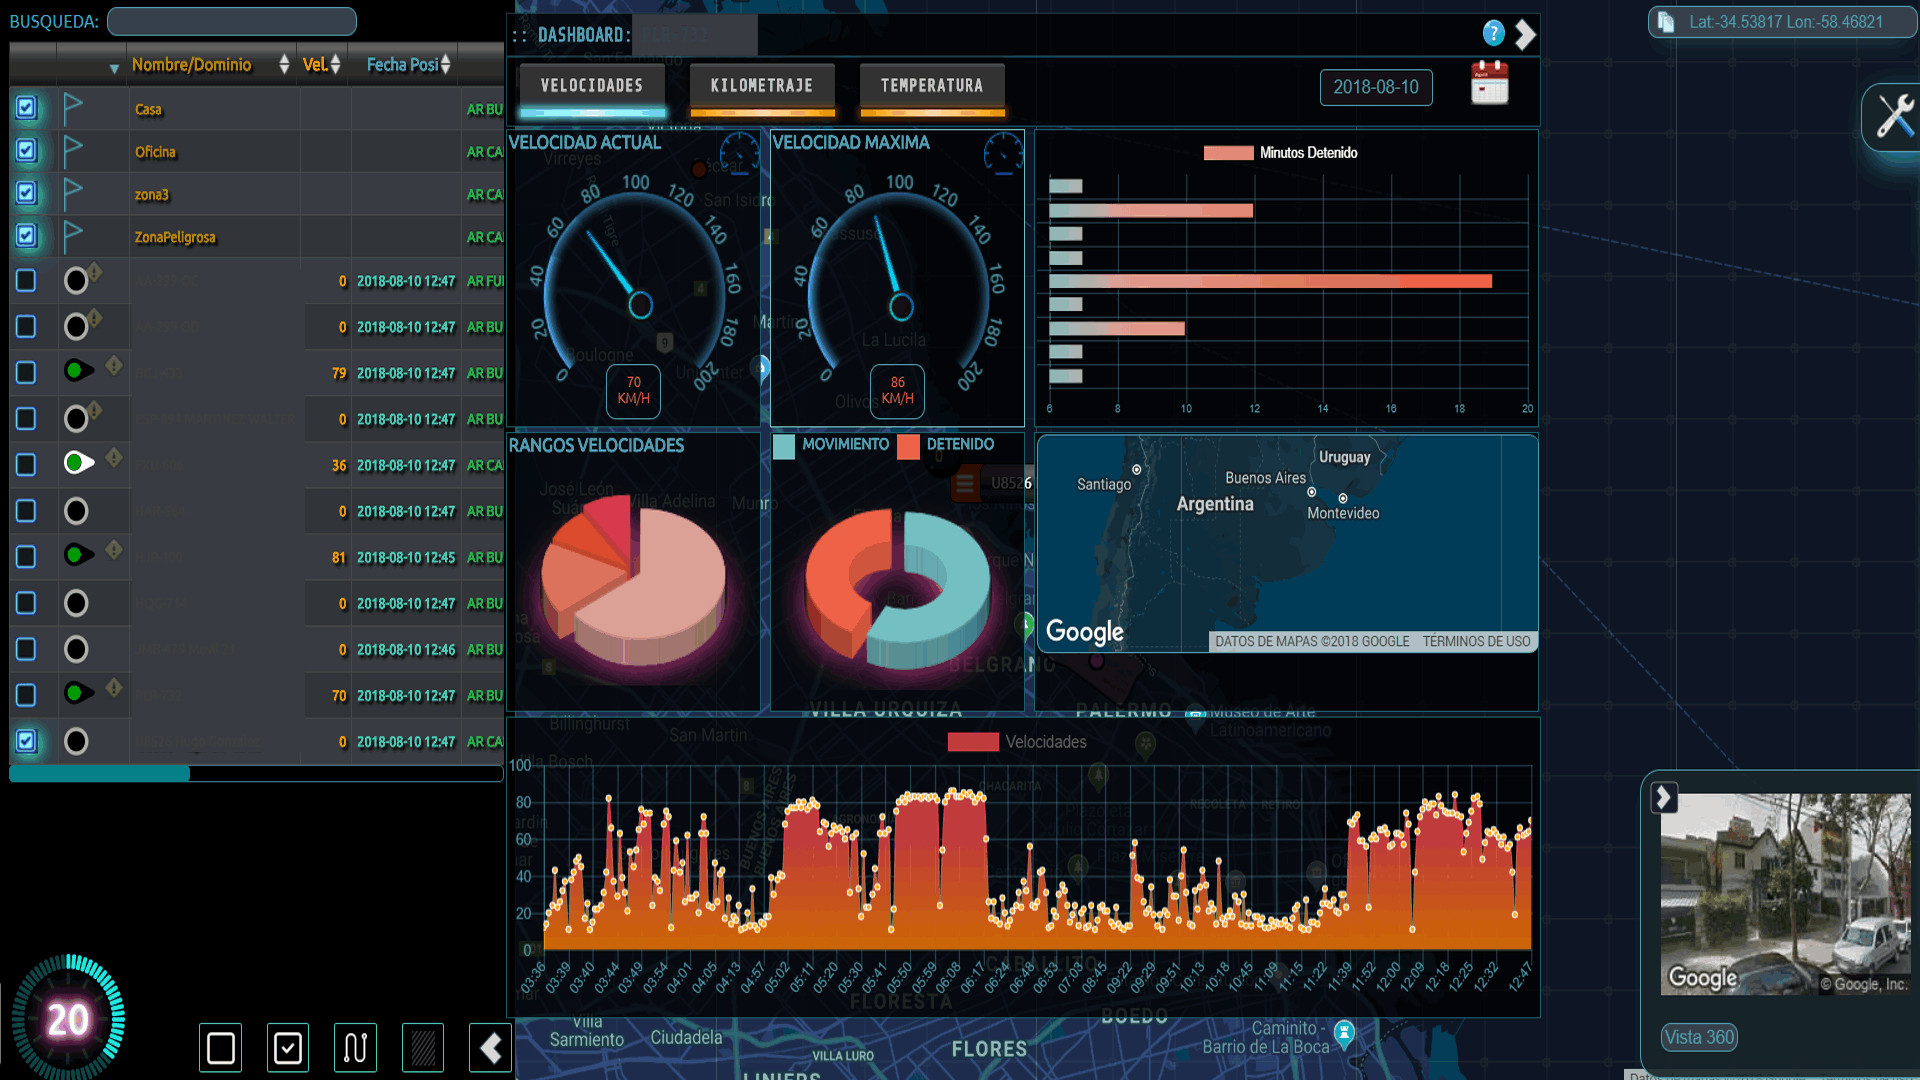This screenshot has width=1920, height=1080.
Task: Click the BUSQUEDA search input field
Action: point(232,21)
